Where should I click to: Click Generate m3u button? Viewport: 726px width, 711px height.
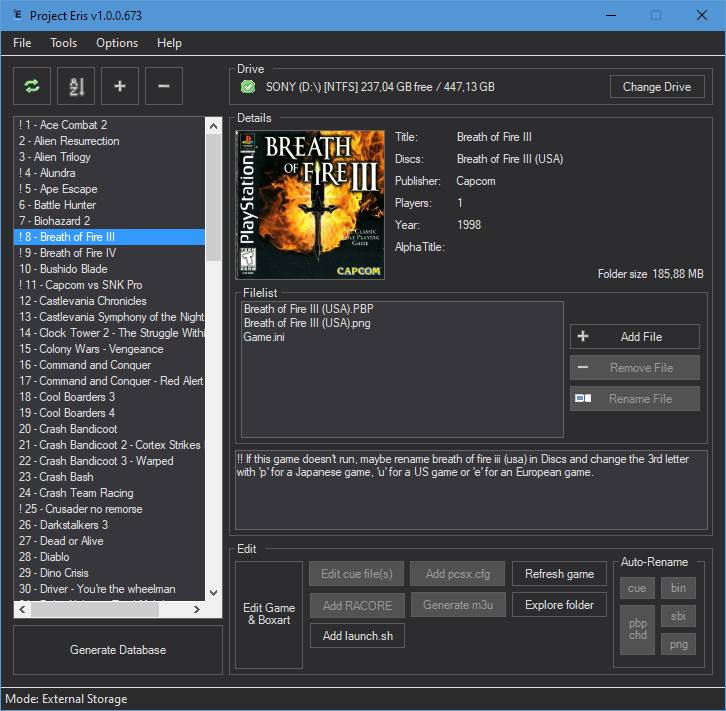click(458, 605)
